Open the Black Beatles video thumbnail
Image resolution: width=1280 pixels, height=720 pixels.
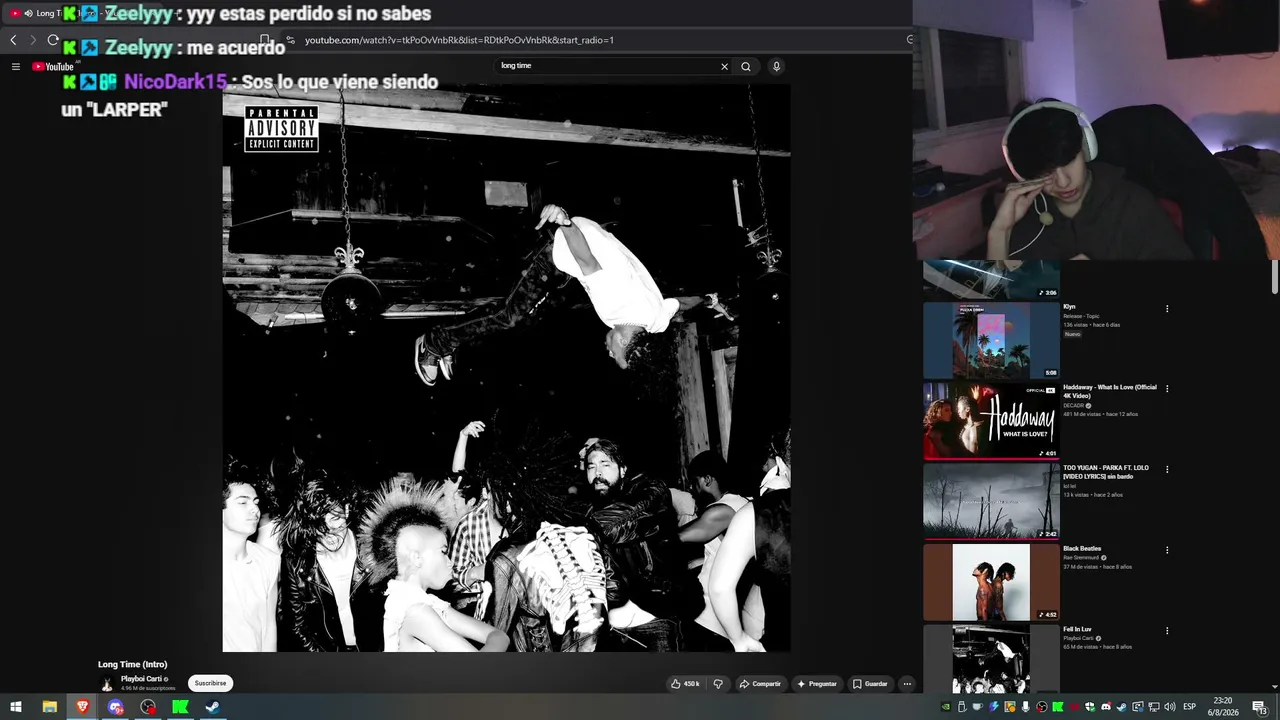point(991,582)
